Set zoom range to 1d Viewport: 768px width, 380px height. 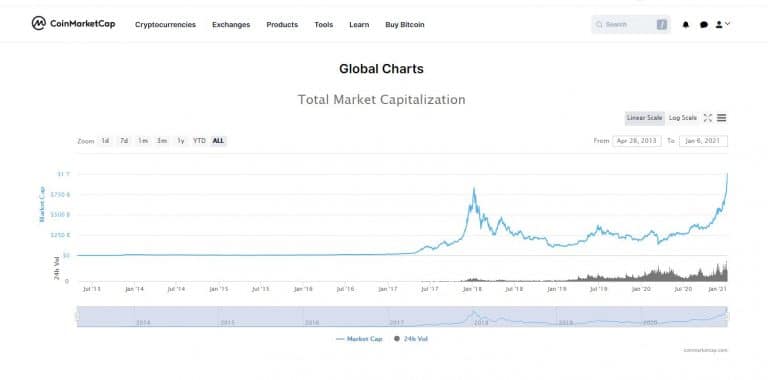(105, 141)
